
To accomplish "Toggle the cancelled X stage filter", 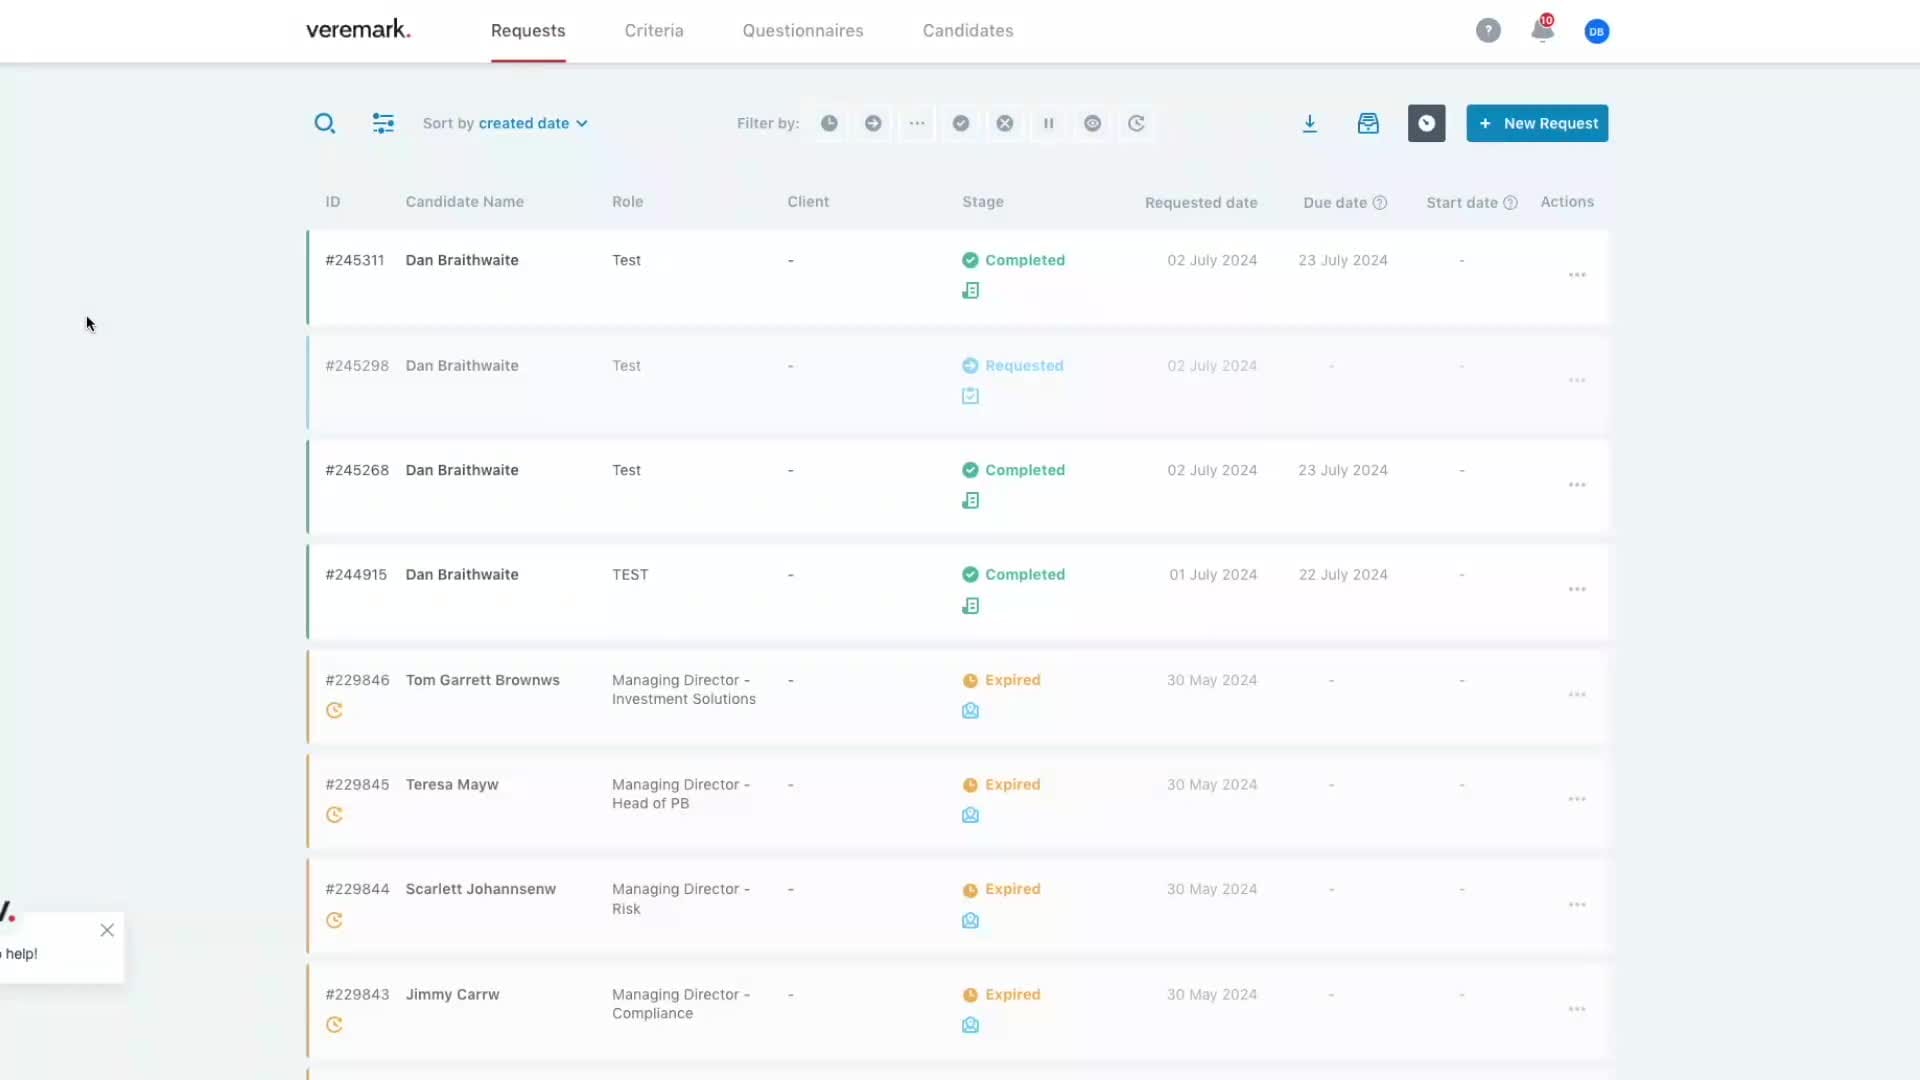I will (x=1004, y=123).
